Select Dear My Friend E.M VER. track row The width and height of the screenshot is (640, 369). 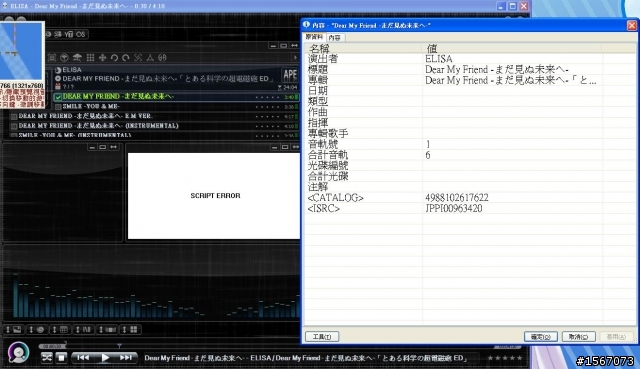point(154,116)
